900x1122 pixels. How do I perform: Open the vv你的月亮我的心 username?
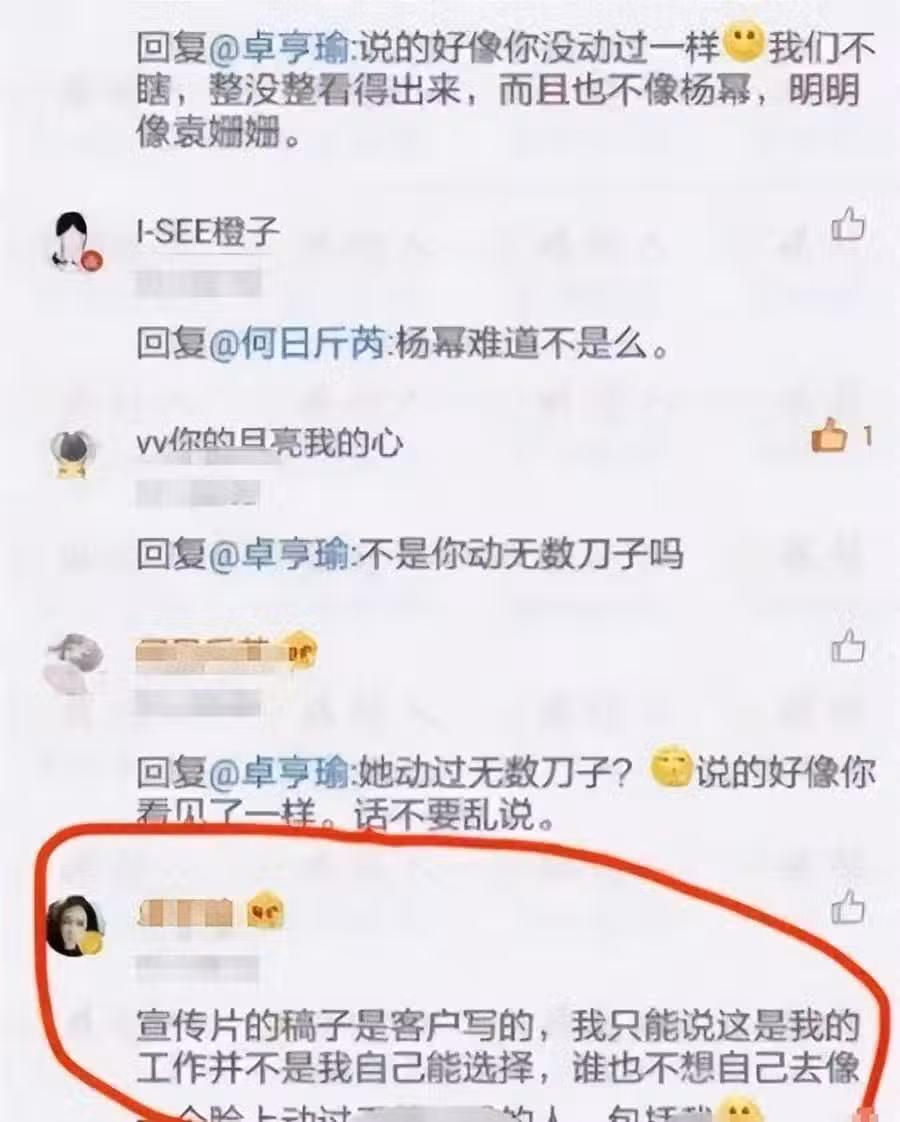click(270, 443)
